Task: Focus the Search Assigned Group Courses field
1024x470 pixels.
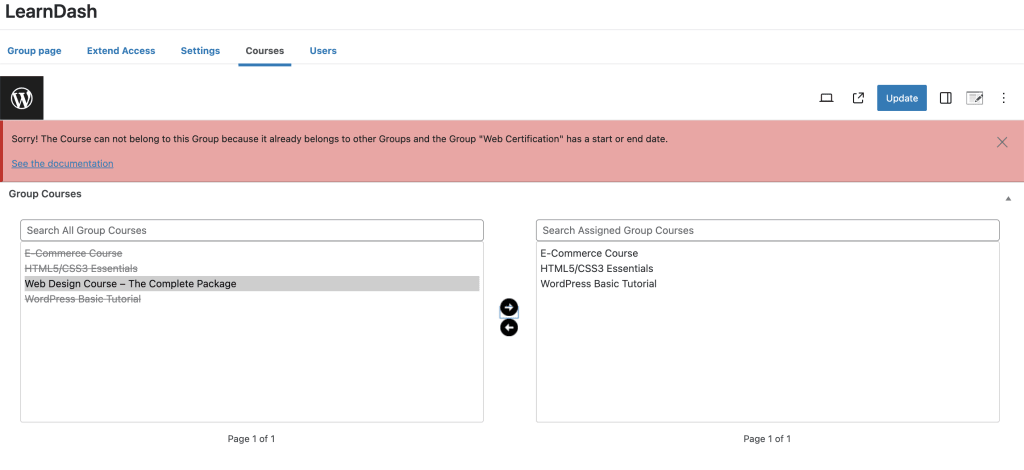Action: (x=767, y=230)
